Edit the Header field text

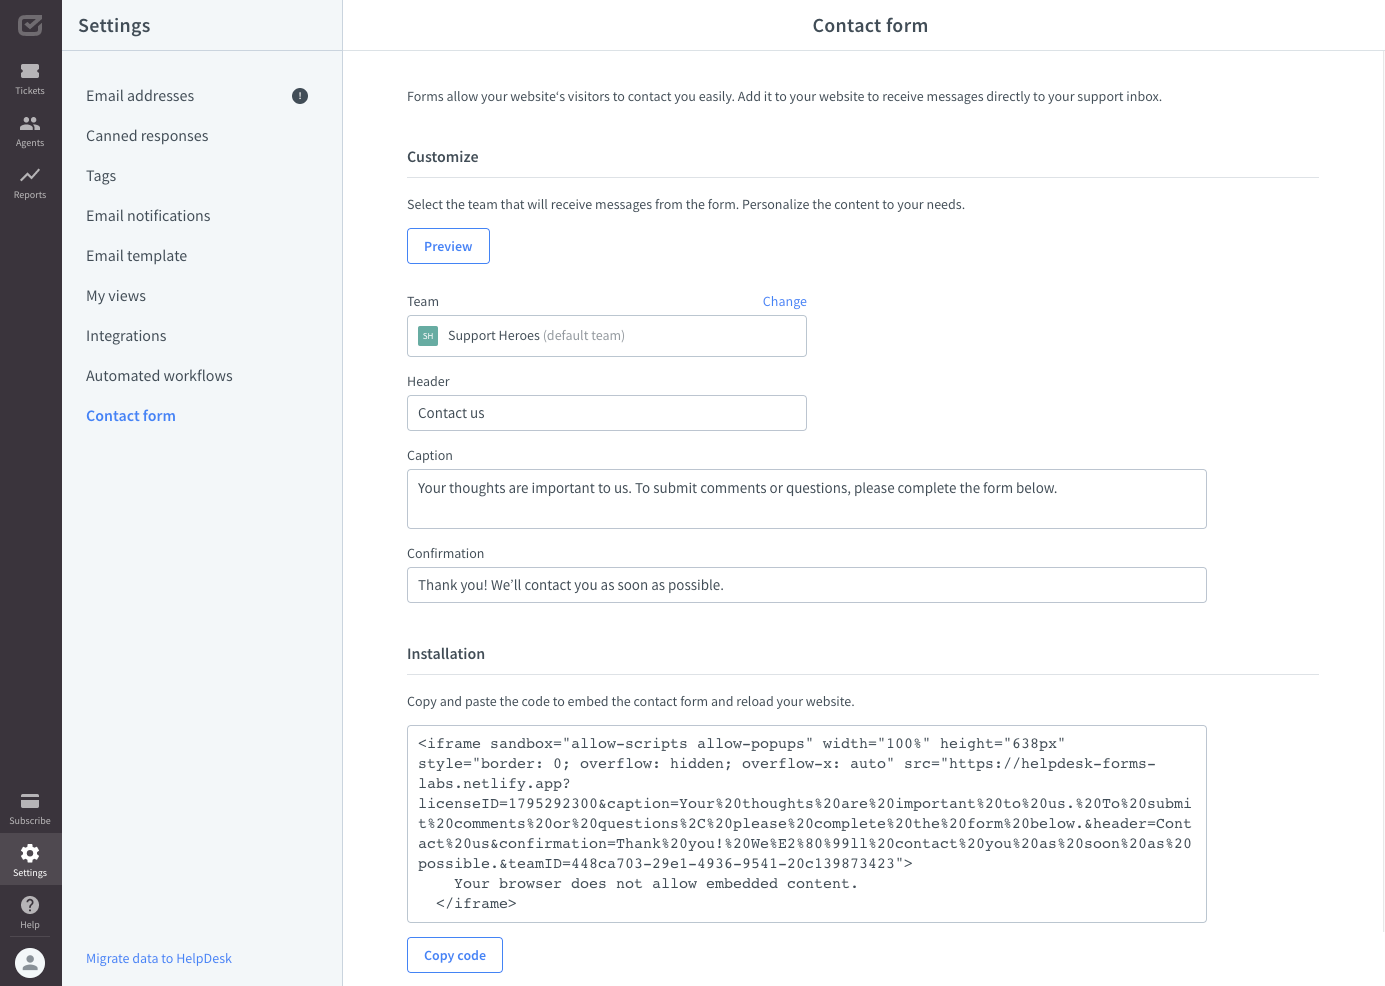tap(606, 413)
